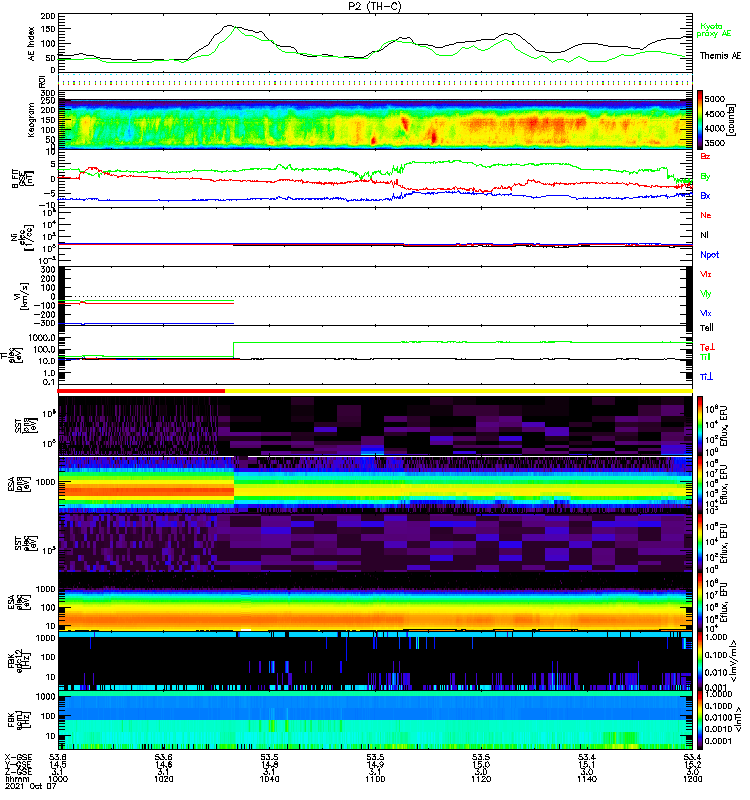Click the FBK edc12 Hz axis label
Image resolution: width=750 pixels, height=800 pixels.
(x=19, y=661)
